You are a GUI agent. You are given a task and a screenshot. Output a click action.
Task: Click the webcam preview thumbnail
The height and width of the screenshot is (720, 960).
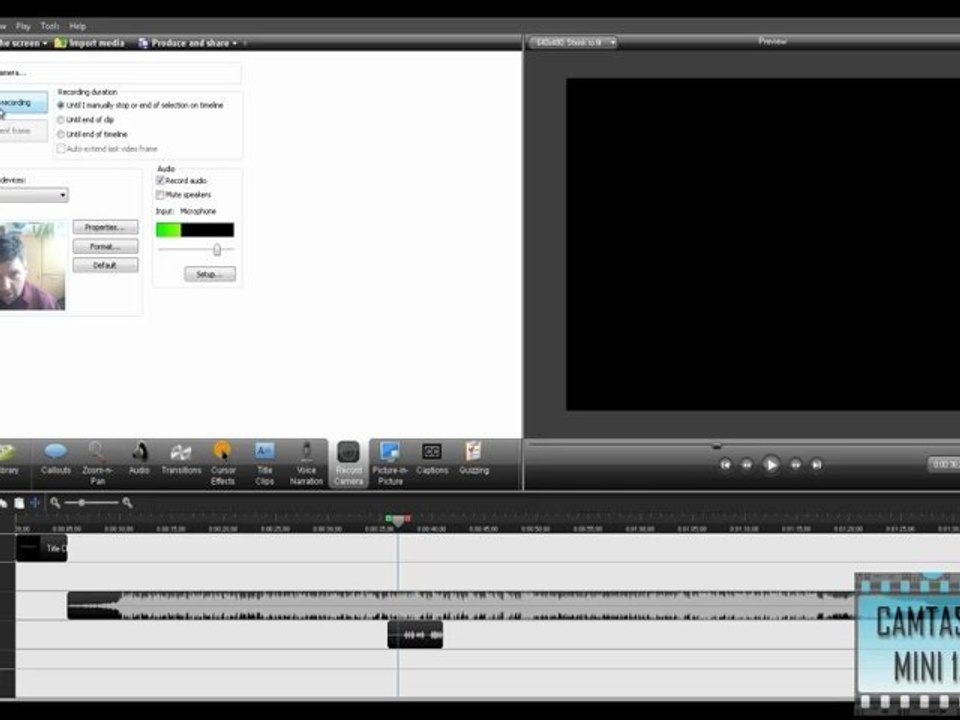pyautogui.click(x=32, y=266)
